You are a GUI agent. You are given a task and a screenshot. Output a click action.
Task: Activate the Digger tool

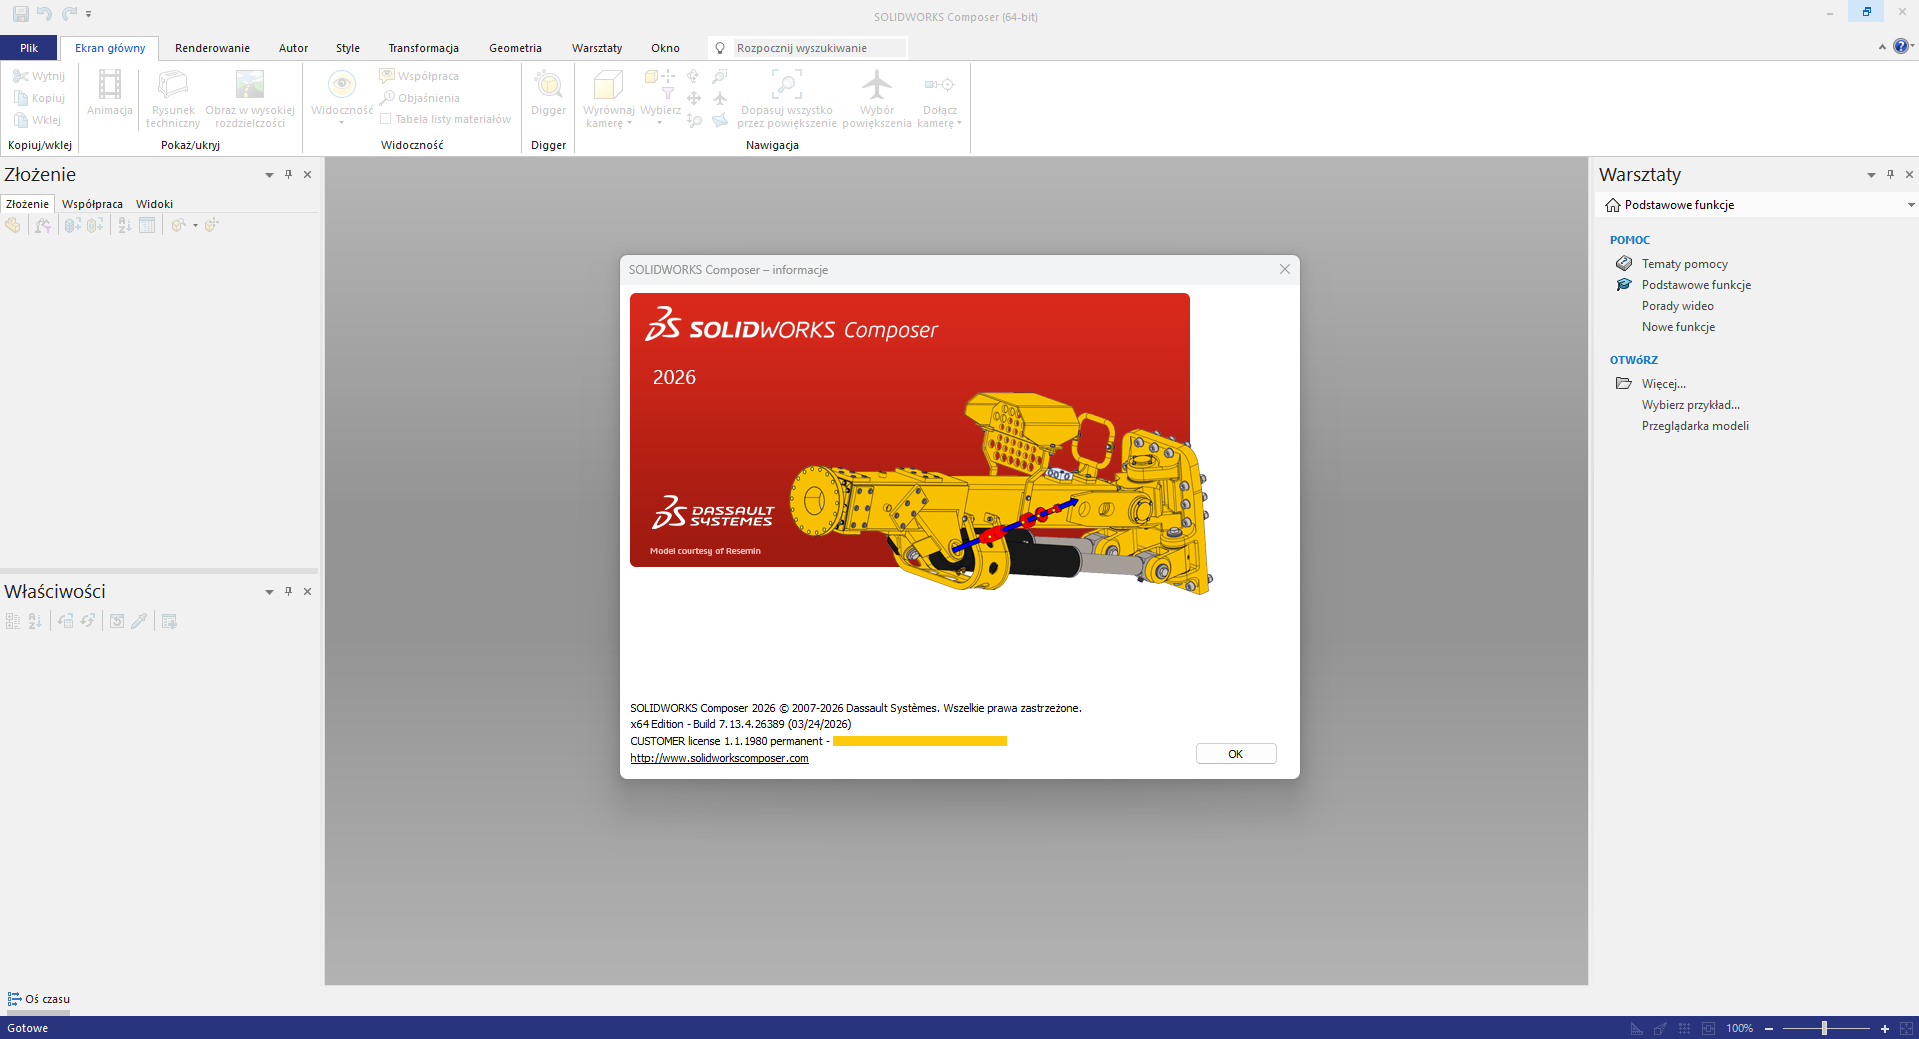tap(548, 93)
